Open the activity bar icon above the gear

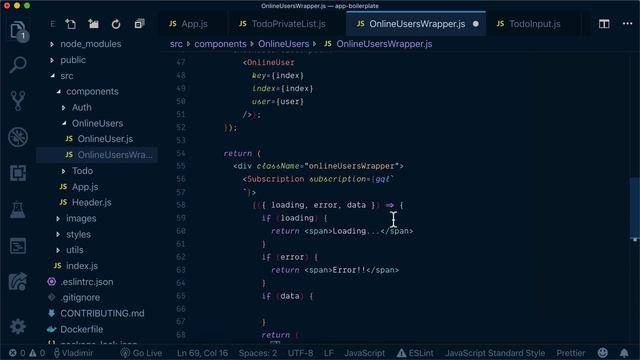[18, 282]
